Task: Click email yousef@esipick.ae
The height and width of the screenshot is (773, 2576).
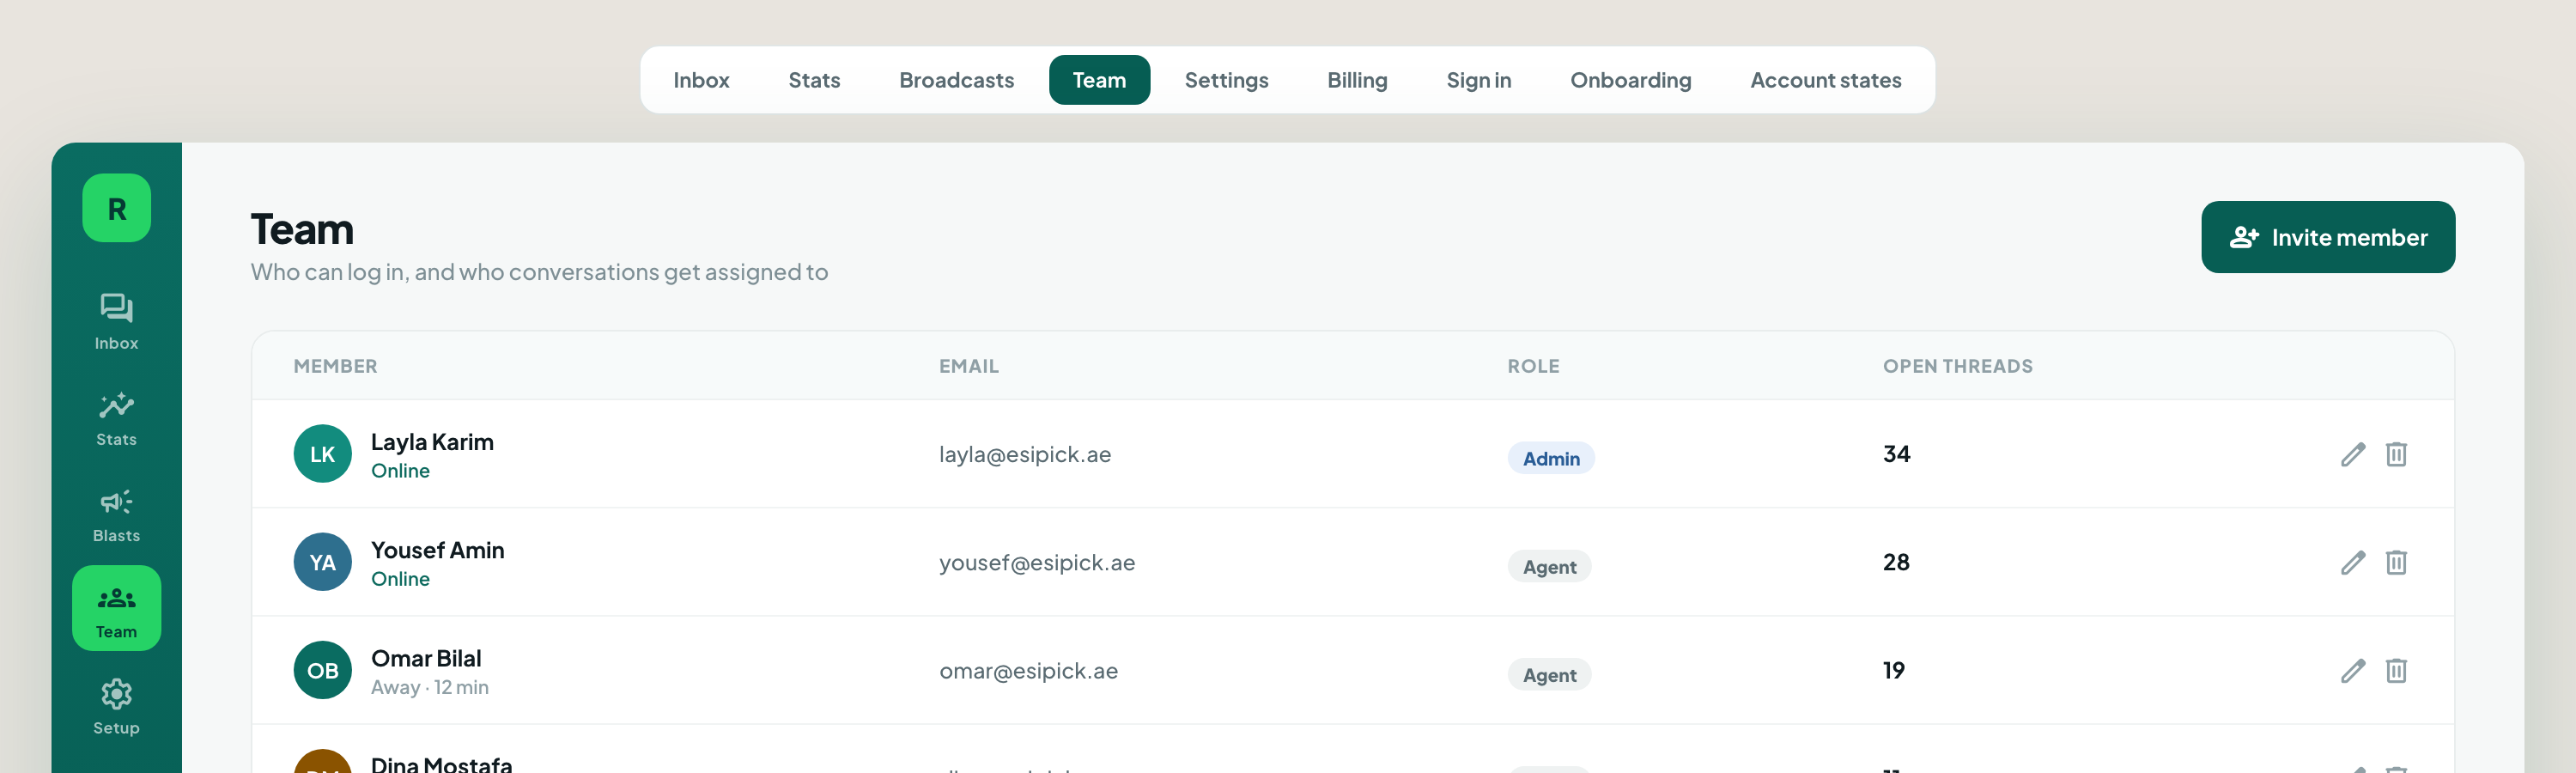Action: click(1037, 563)
